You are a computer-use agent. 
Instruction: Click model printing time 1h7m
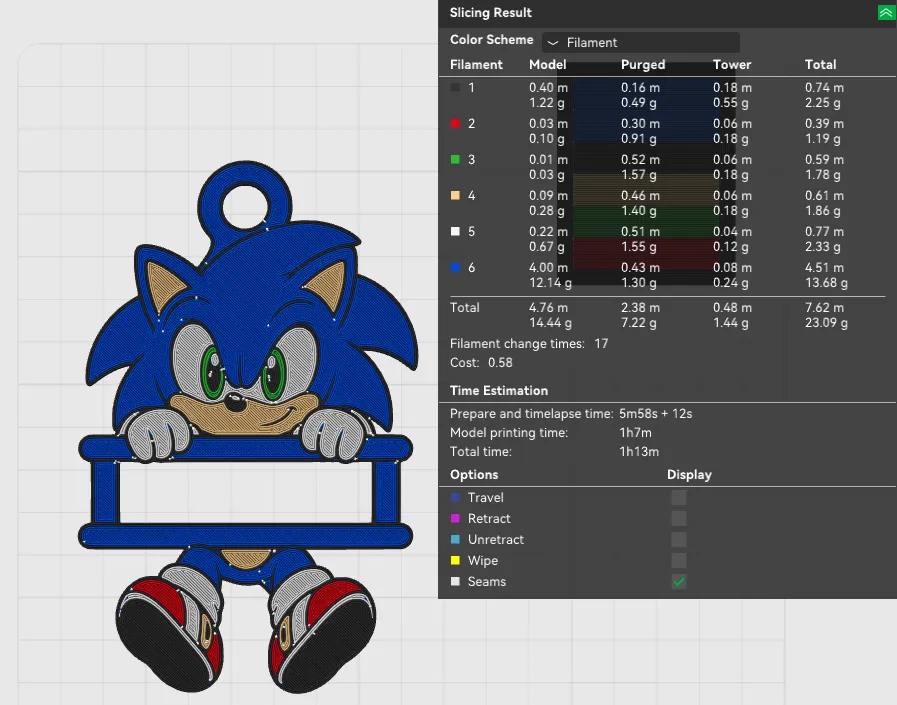pyautogui.click(x=635, y=433)
